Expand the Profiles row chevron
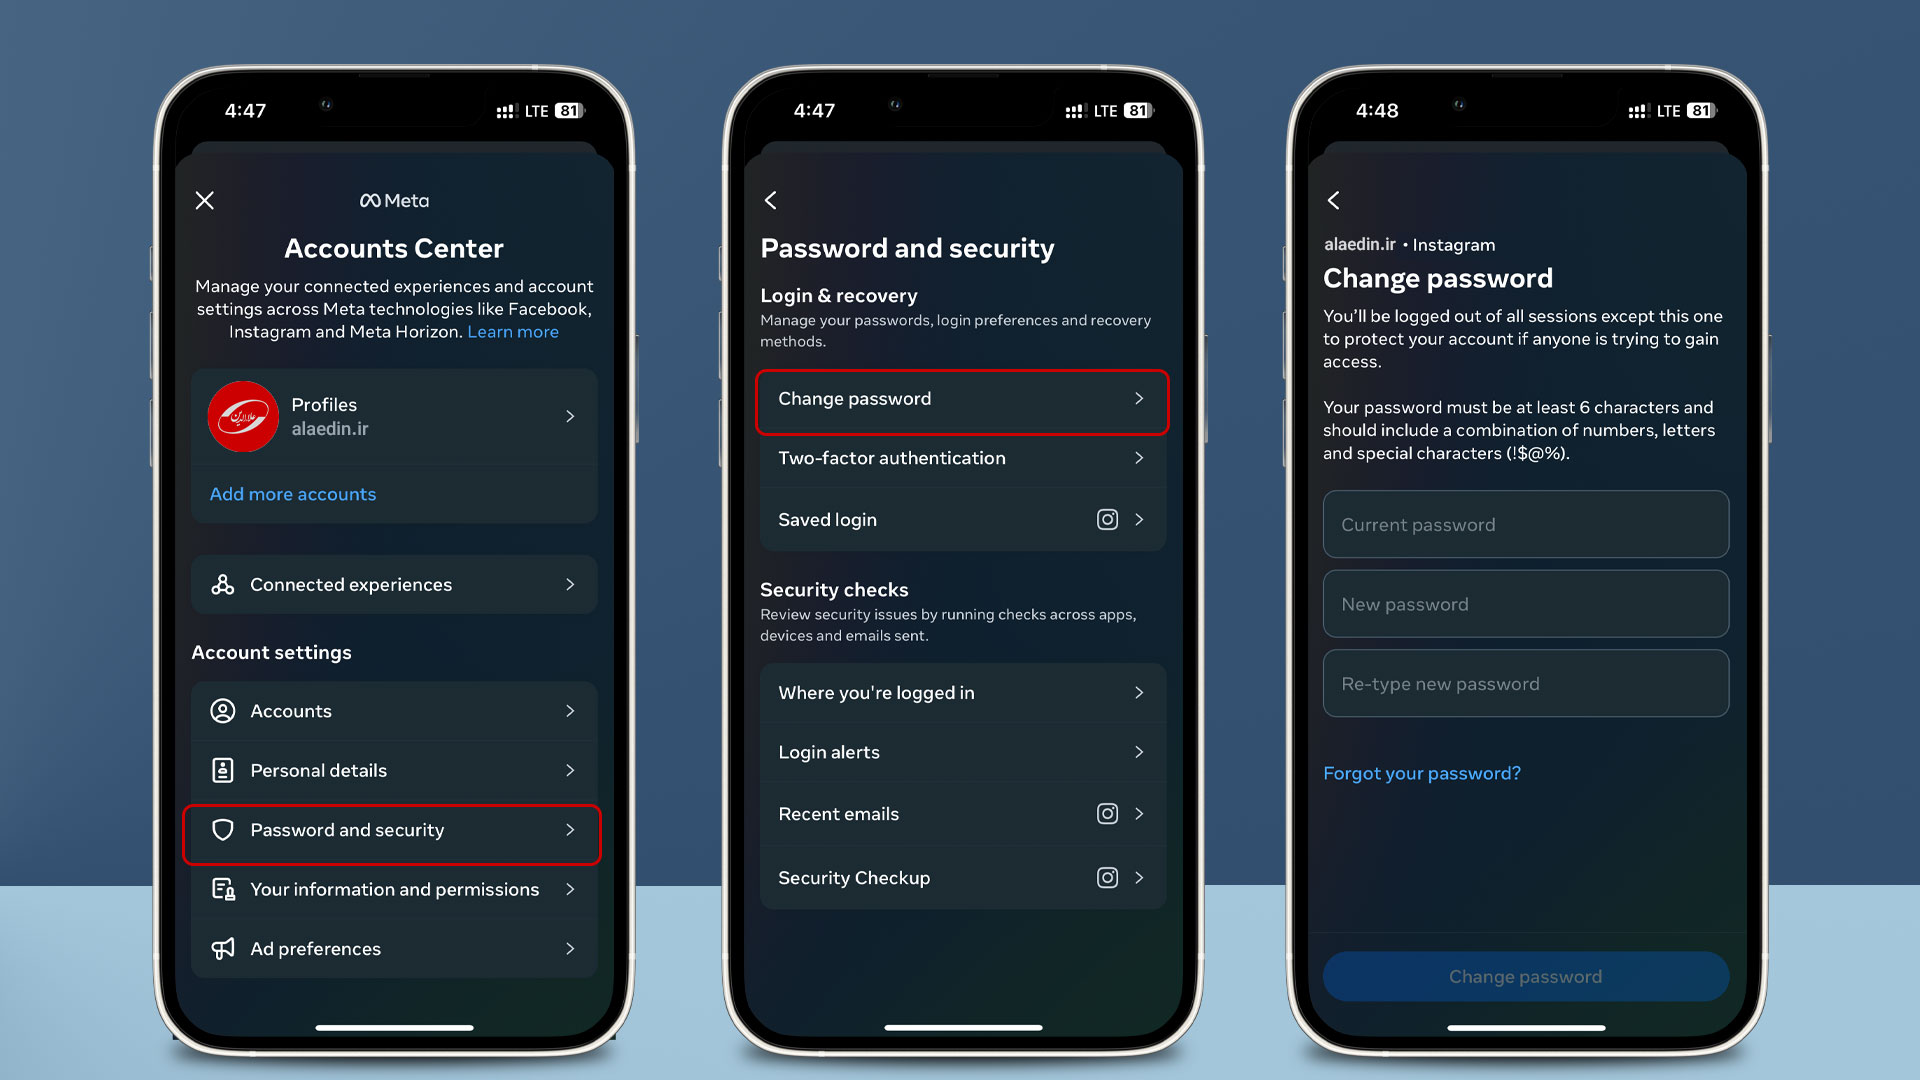 pyautogui.click(x=570, y=415)
